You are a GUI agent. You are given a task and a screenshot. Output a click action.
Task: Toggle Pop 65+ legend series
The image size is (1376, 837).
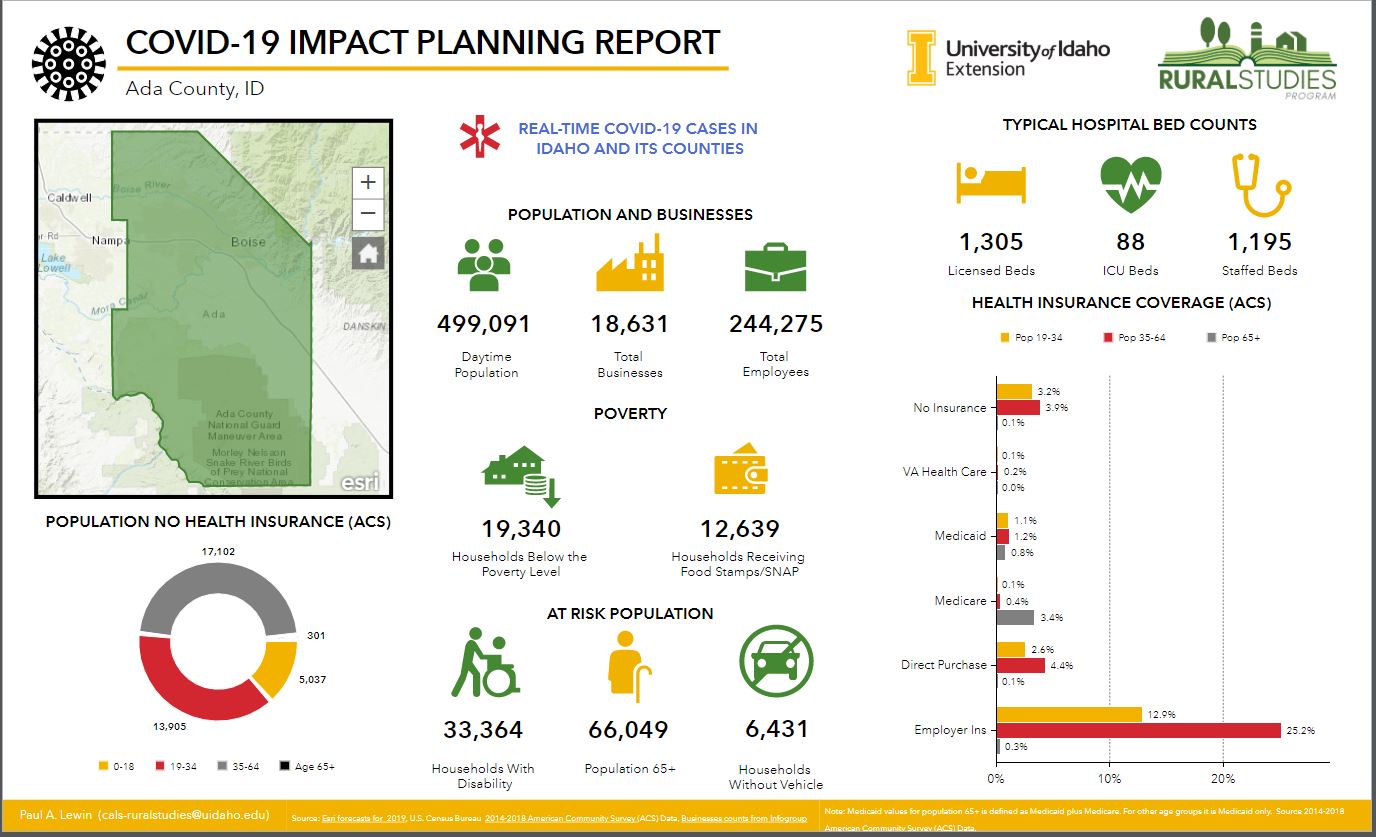pos(1234,338)
